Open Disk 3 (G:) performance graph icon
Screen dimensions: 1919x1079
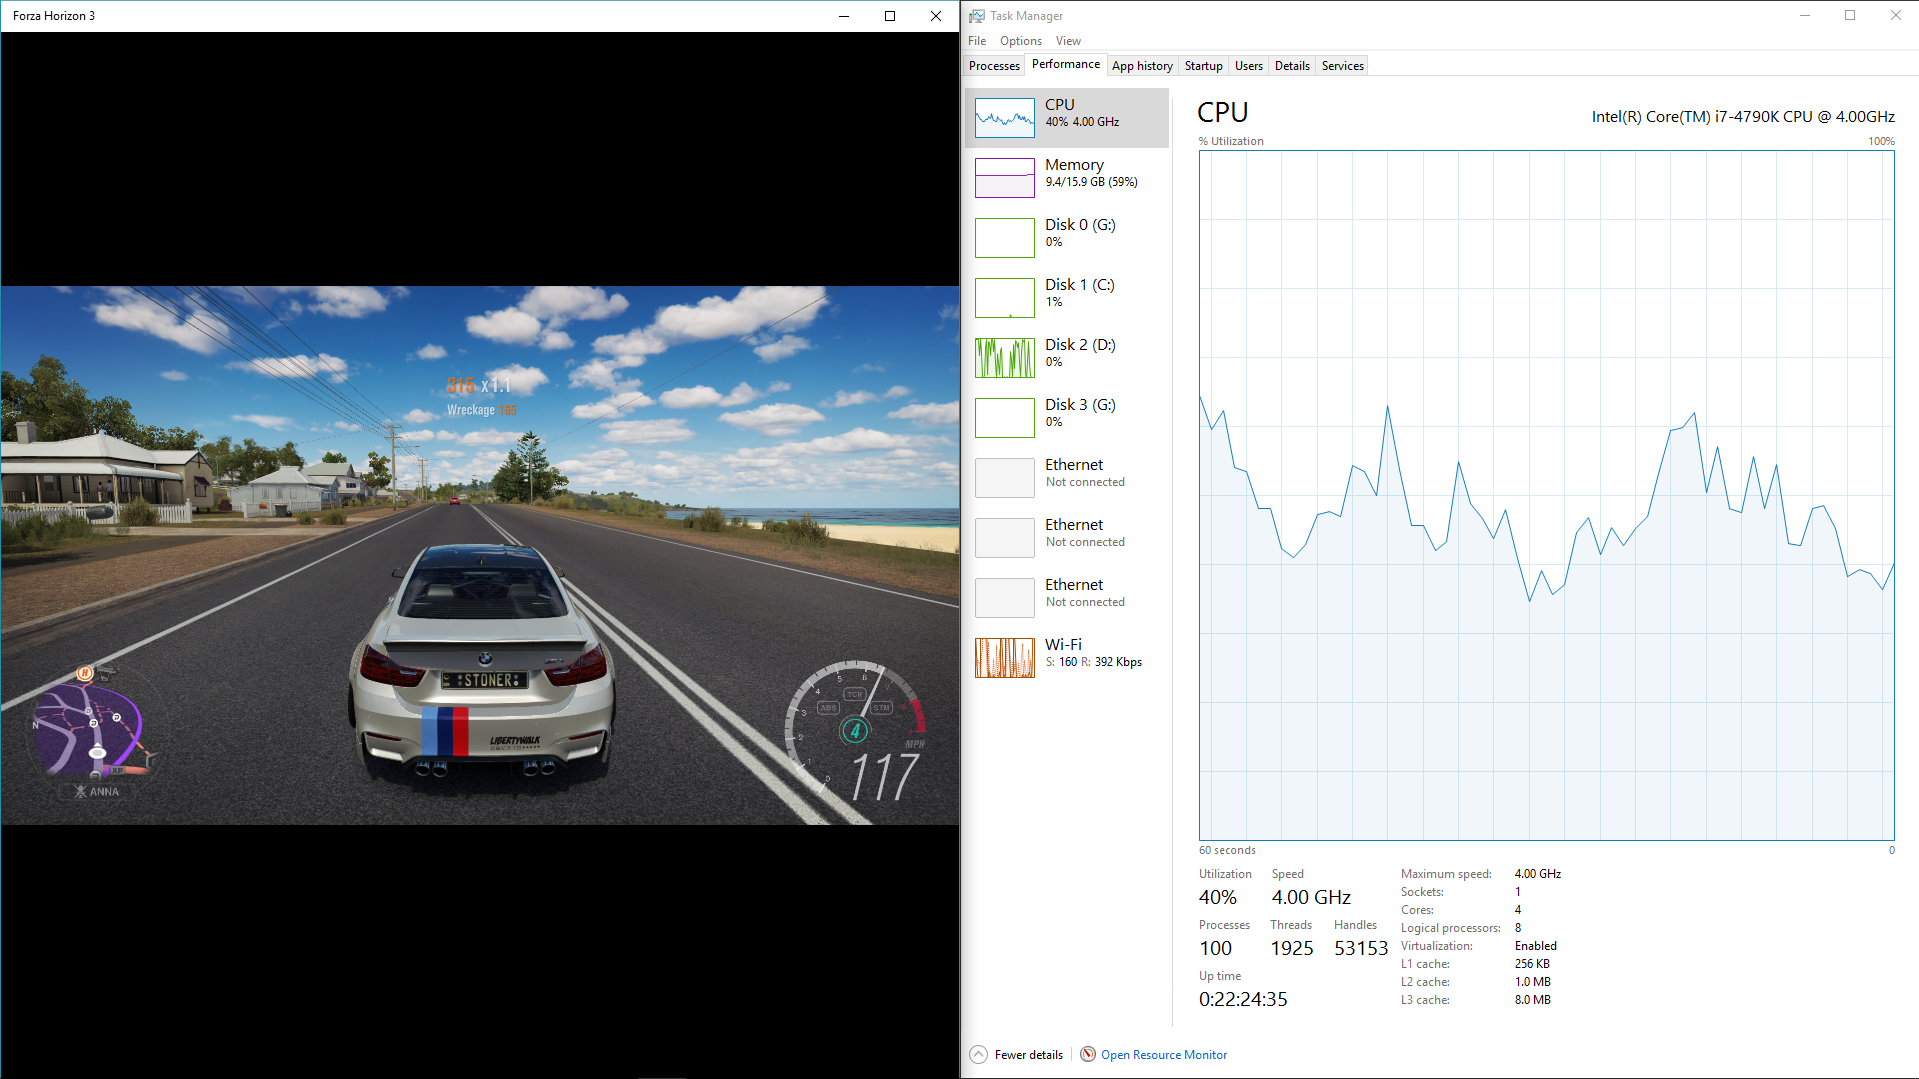1004,418
